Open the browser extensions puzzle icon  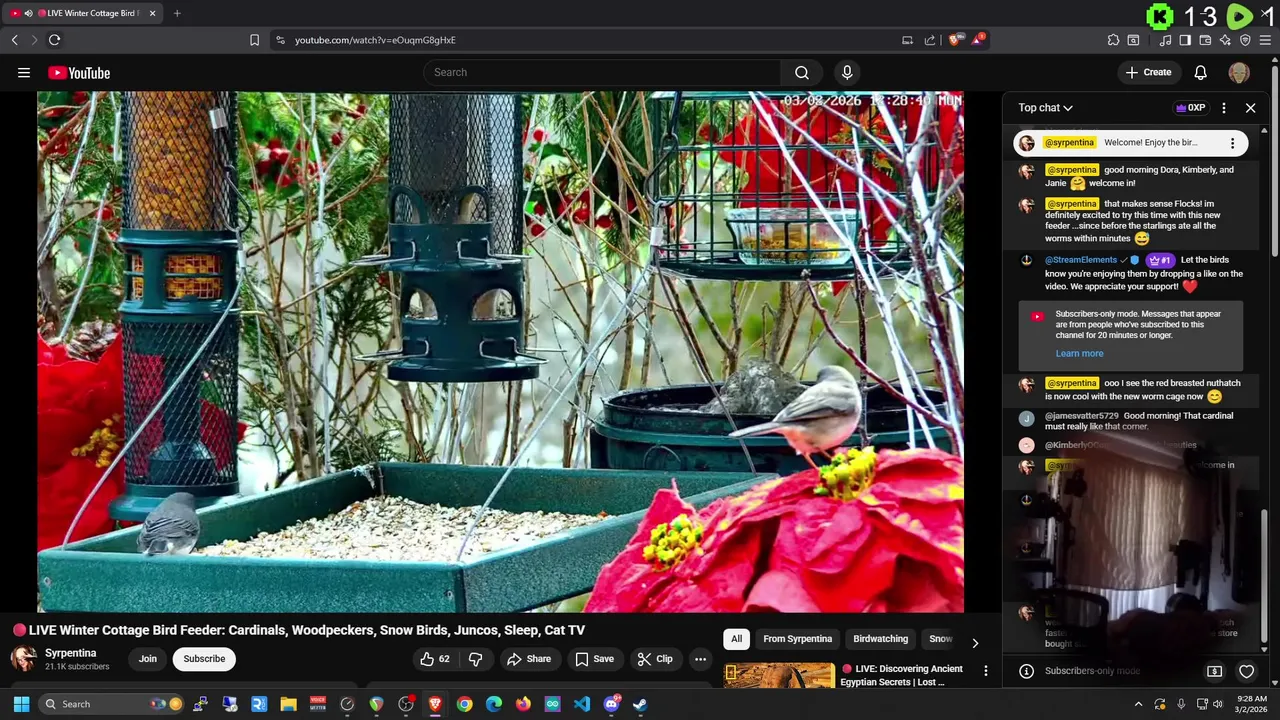point(1113,40)
